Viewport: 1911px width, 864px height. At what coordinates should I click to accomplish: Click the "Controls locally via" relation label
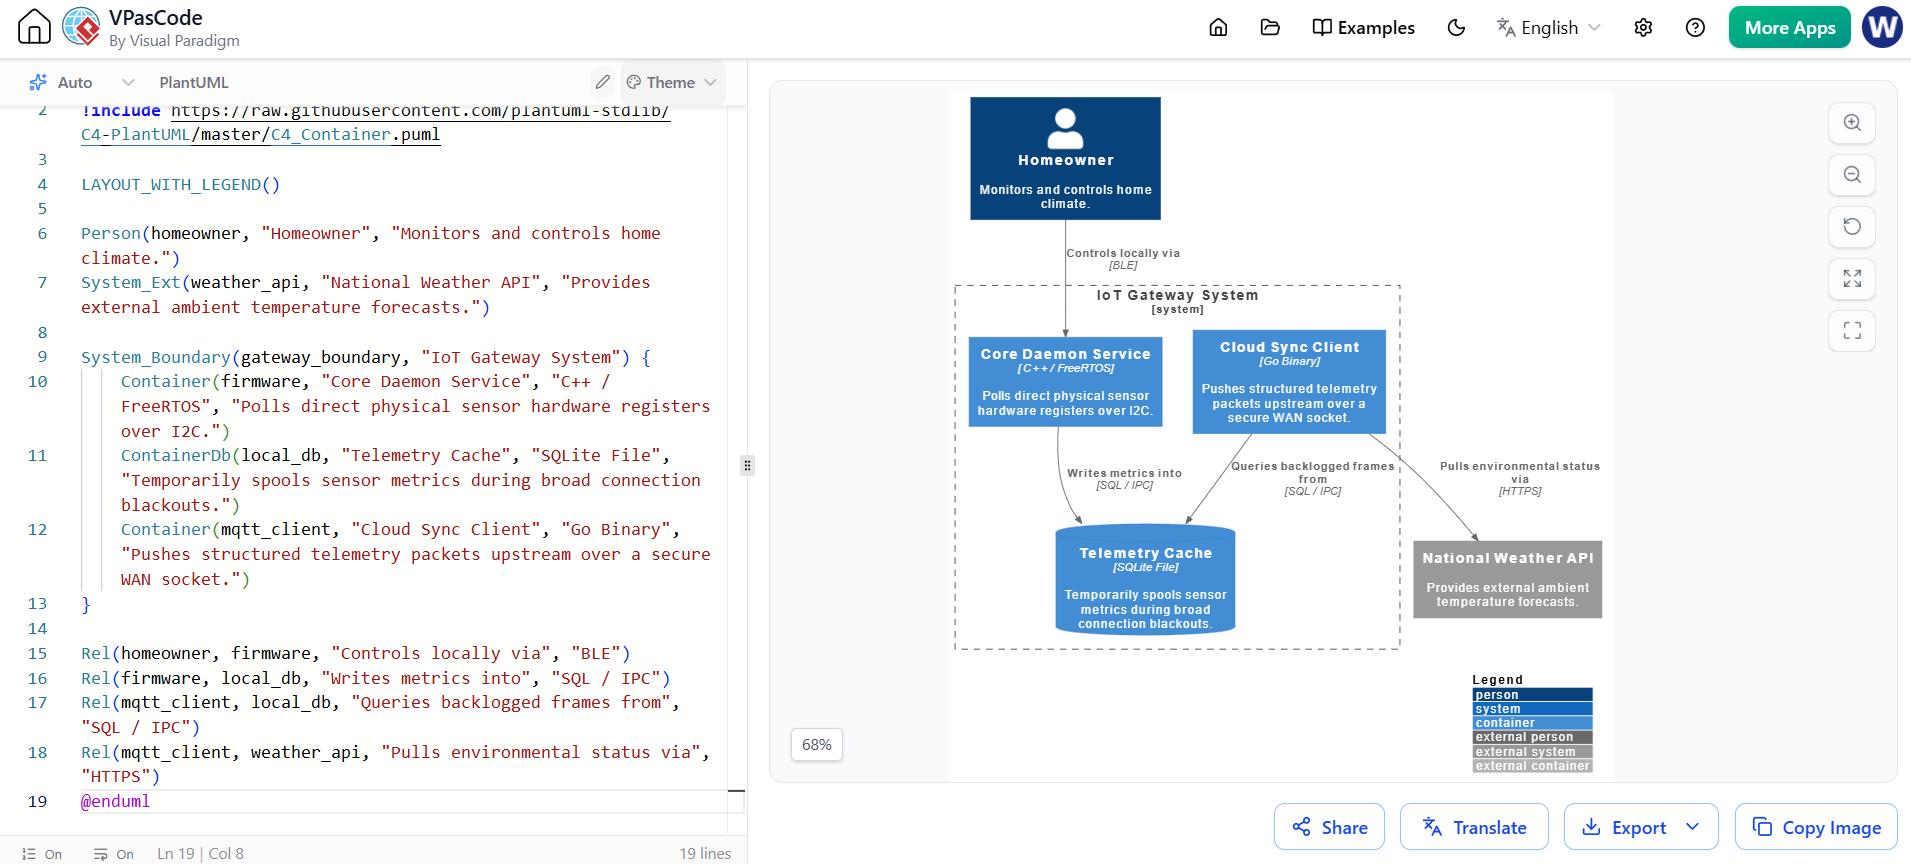[1123, 254]
